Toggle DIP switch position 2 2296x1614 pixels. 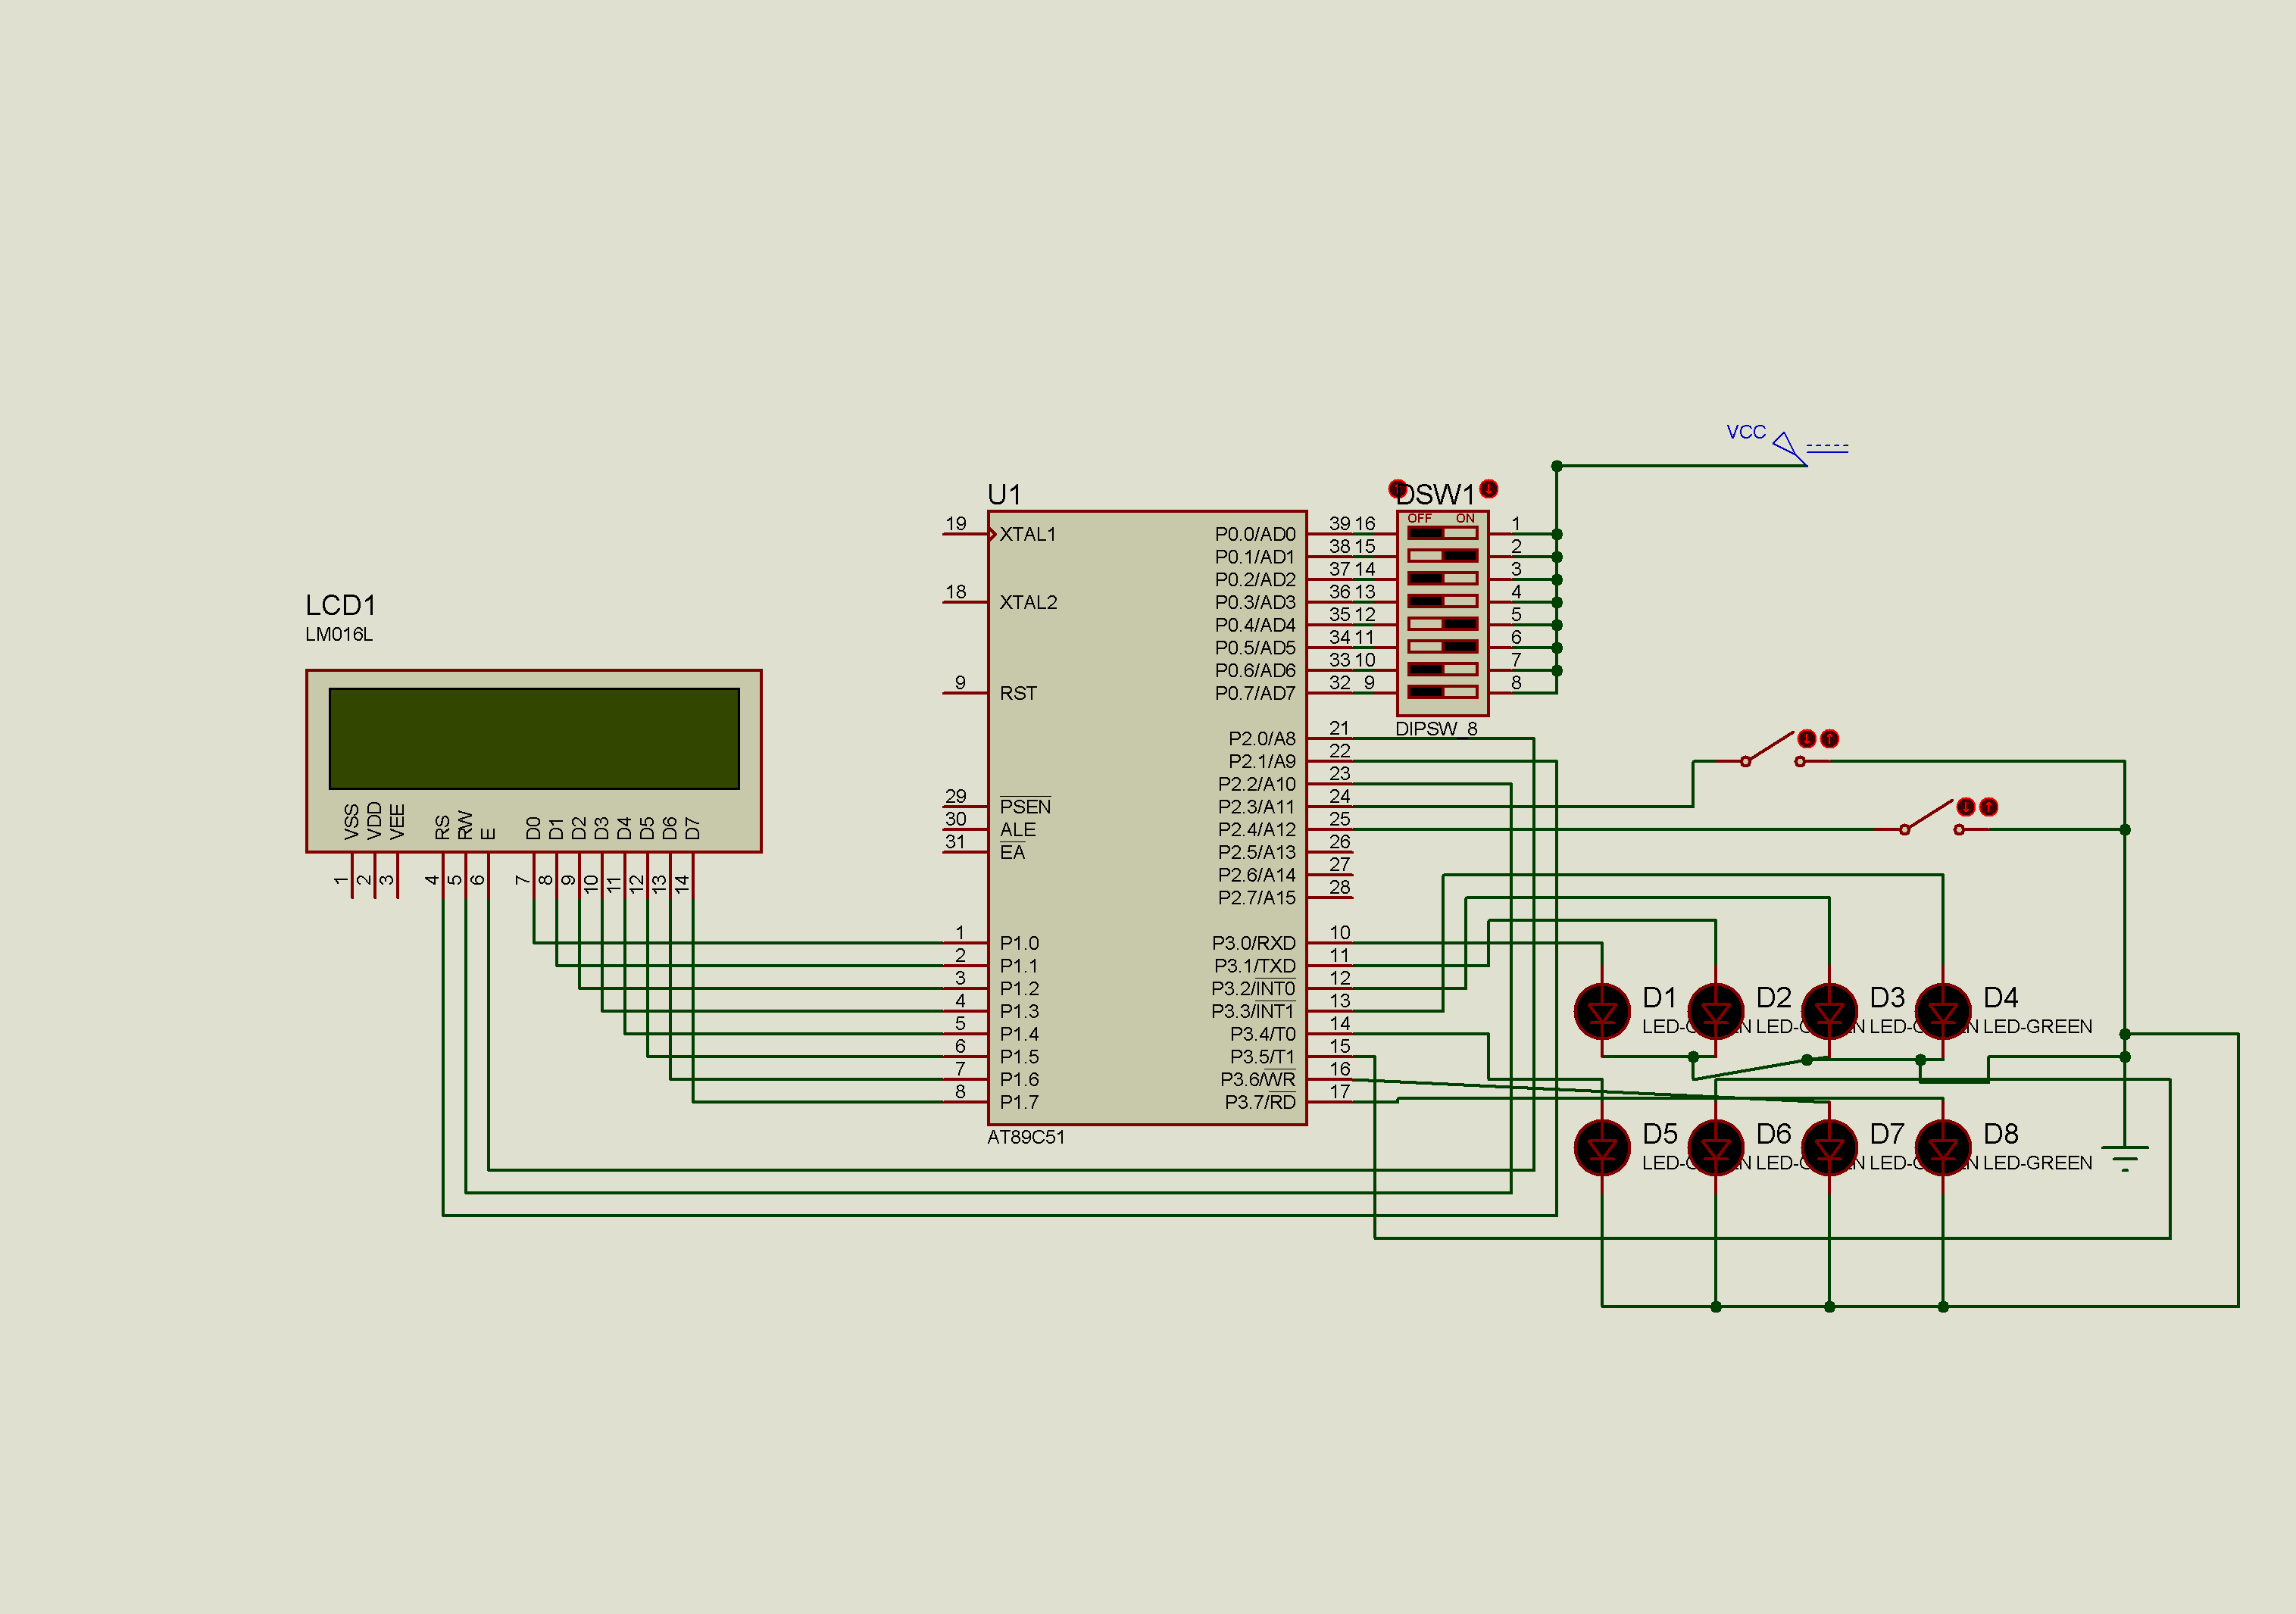(1442, 556)
